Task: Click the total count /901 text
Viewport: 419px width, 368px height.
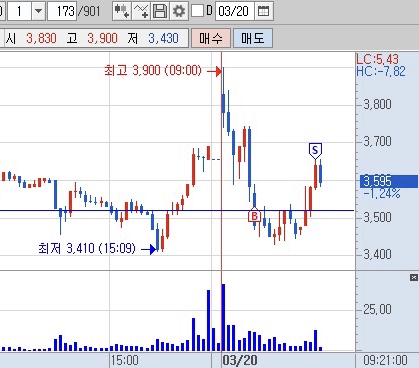Action: click(x=89, y=12)
